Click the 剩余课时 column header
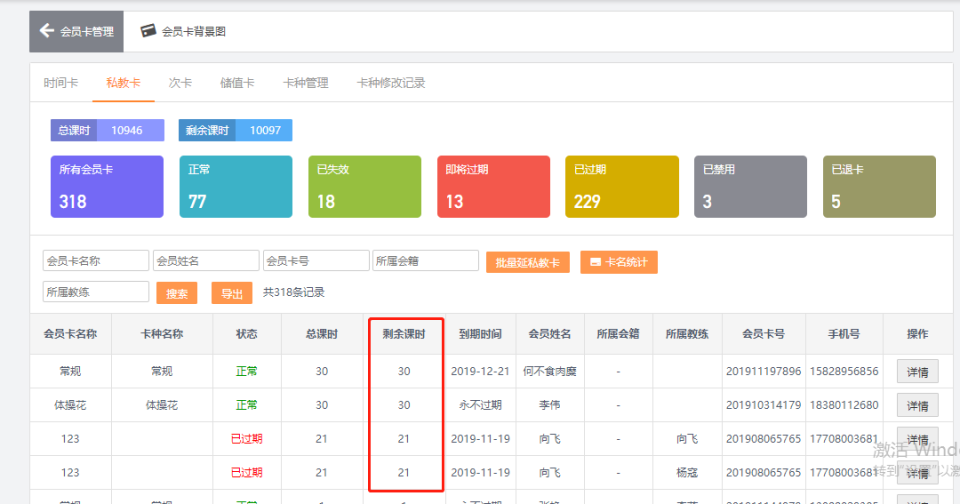The width and height of the screenshot is (960, 504). click(405, 334)
